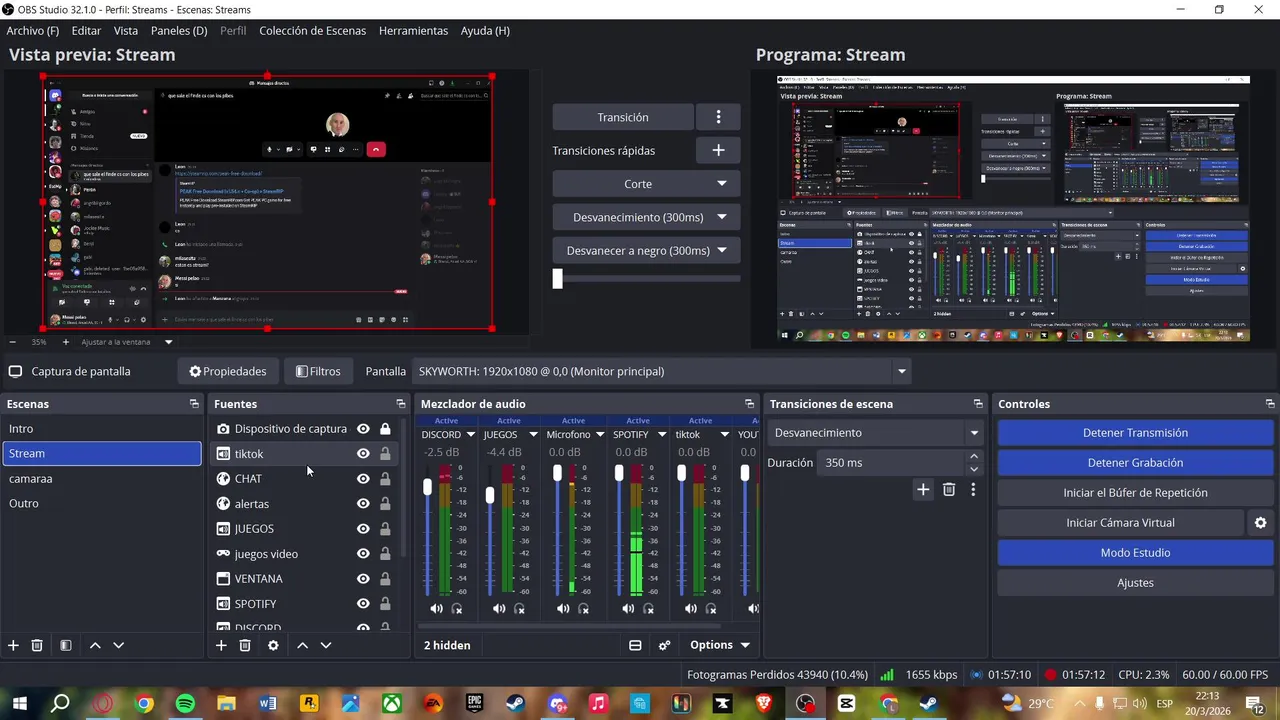Open the Vista menu
The height and width of the screenshot is (720, 1280).
126,31
